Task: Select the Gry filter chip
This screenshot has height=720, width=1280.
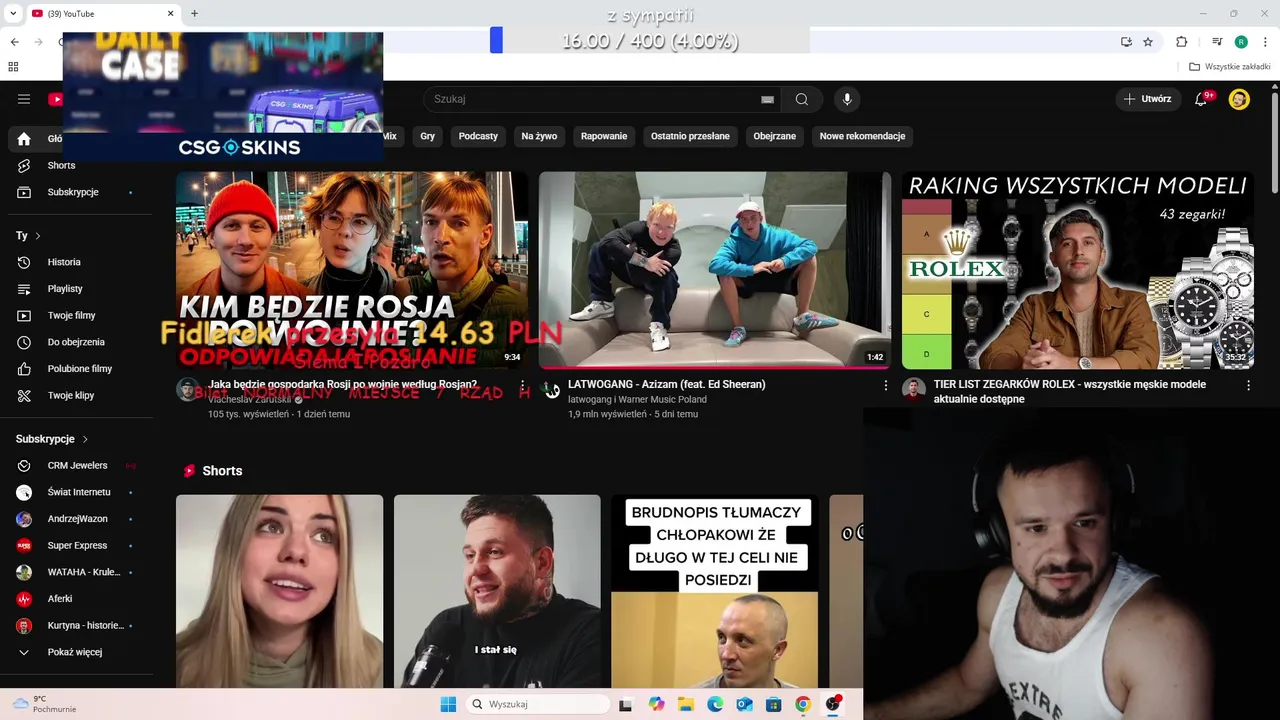Action: pyautogui.click(x=428, y=136)
